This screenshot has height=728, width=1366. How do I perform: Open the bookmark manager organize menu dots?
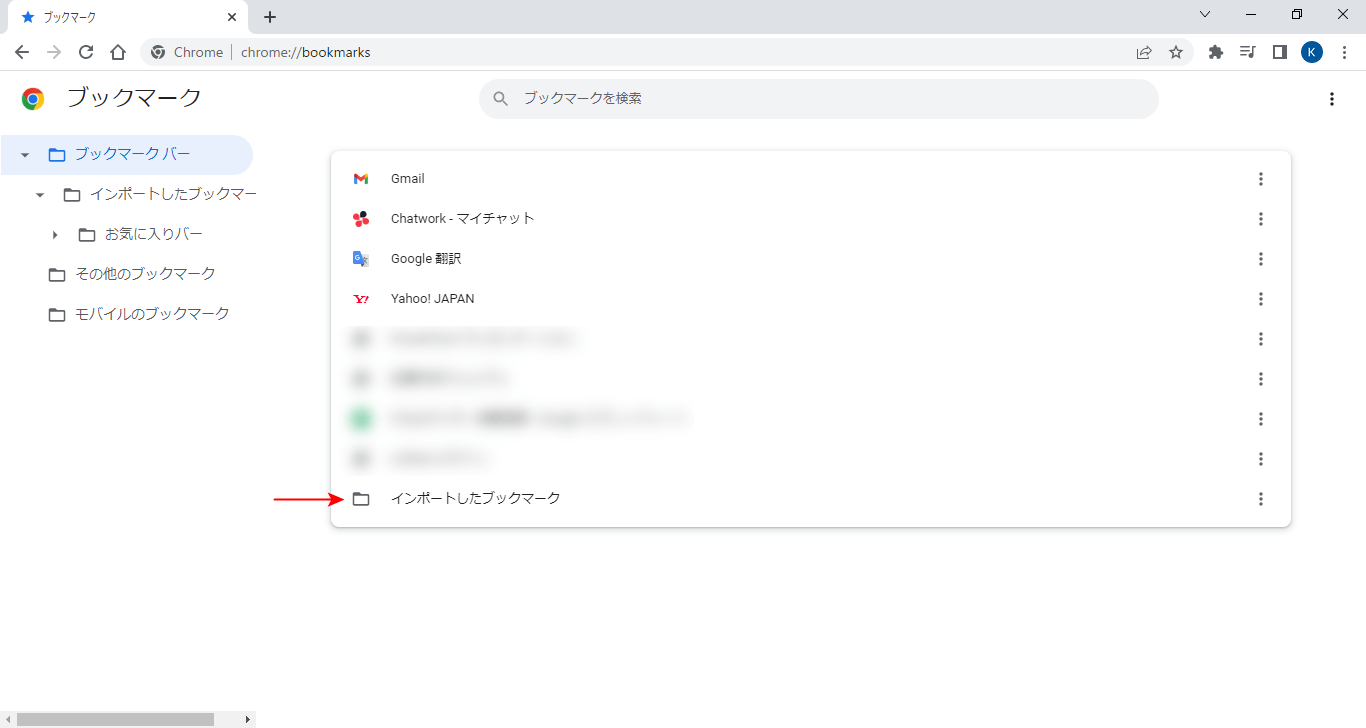(1331, 99)
